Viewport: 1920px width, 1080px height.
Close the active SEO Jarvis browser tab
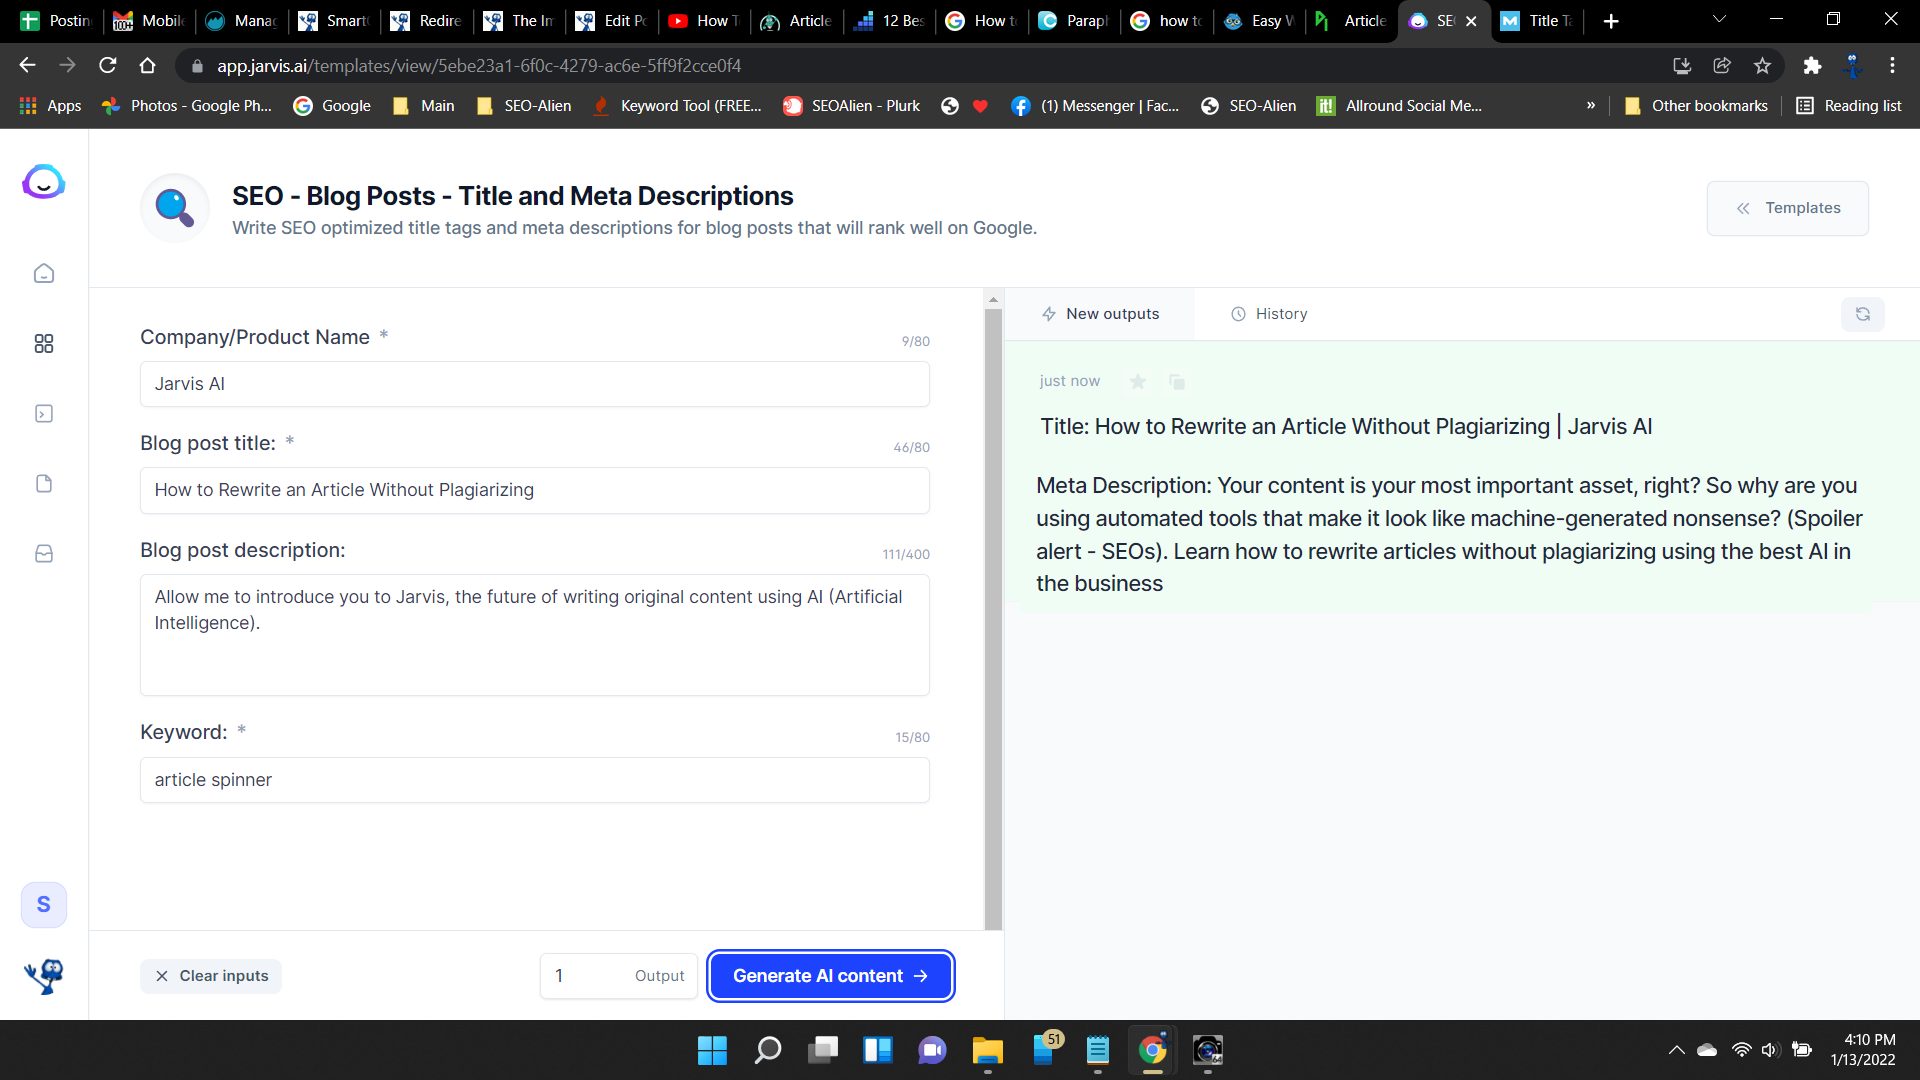click(x=1471, y=21)
